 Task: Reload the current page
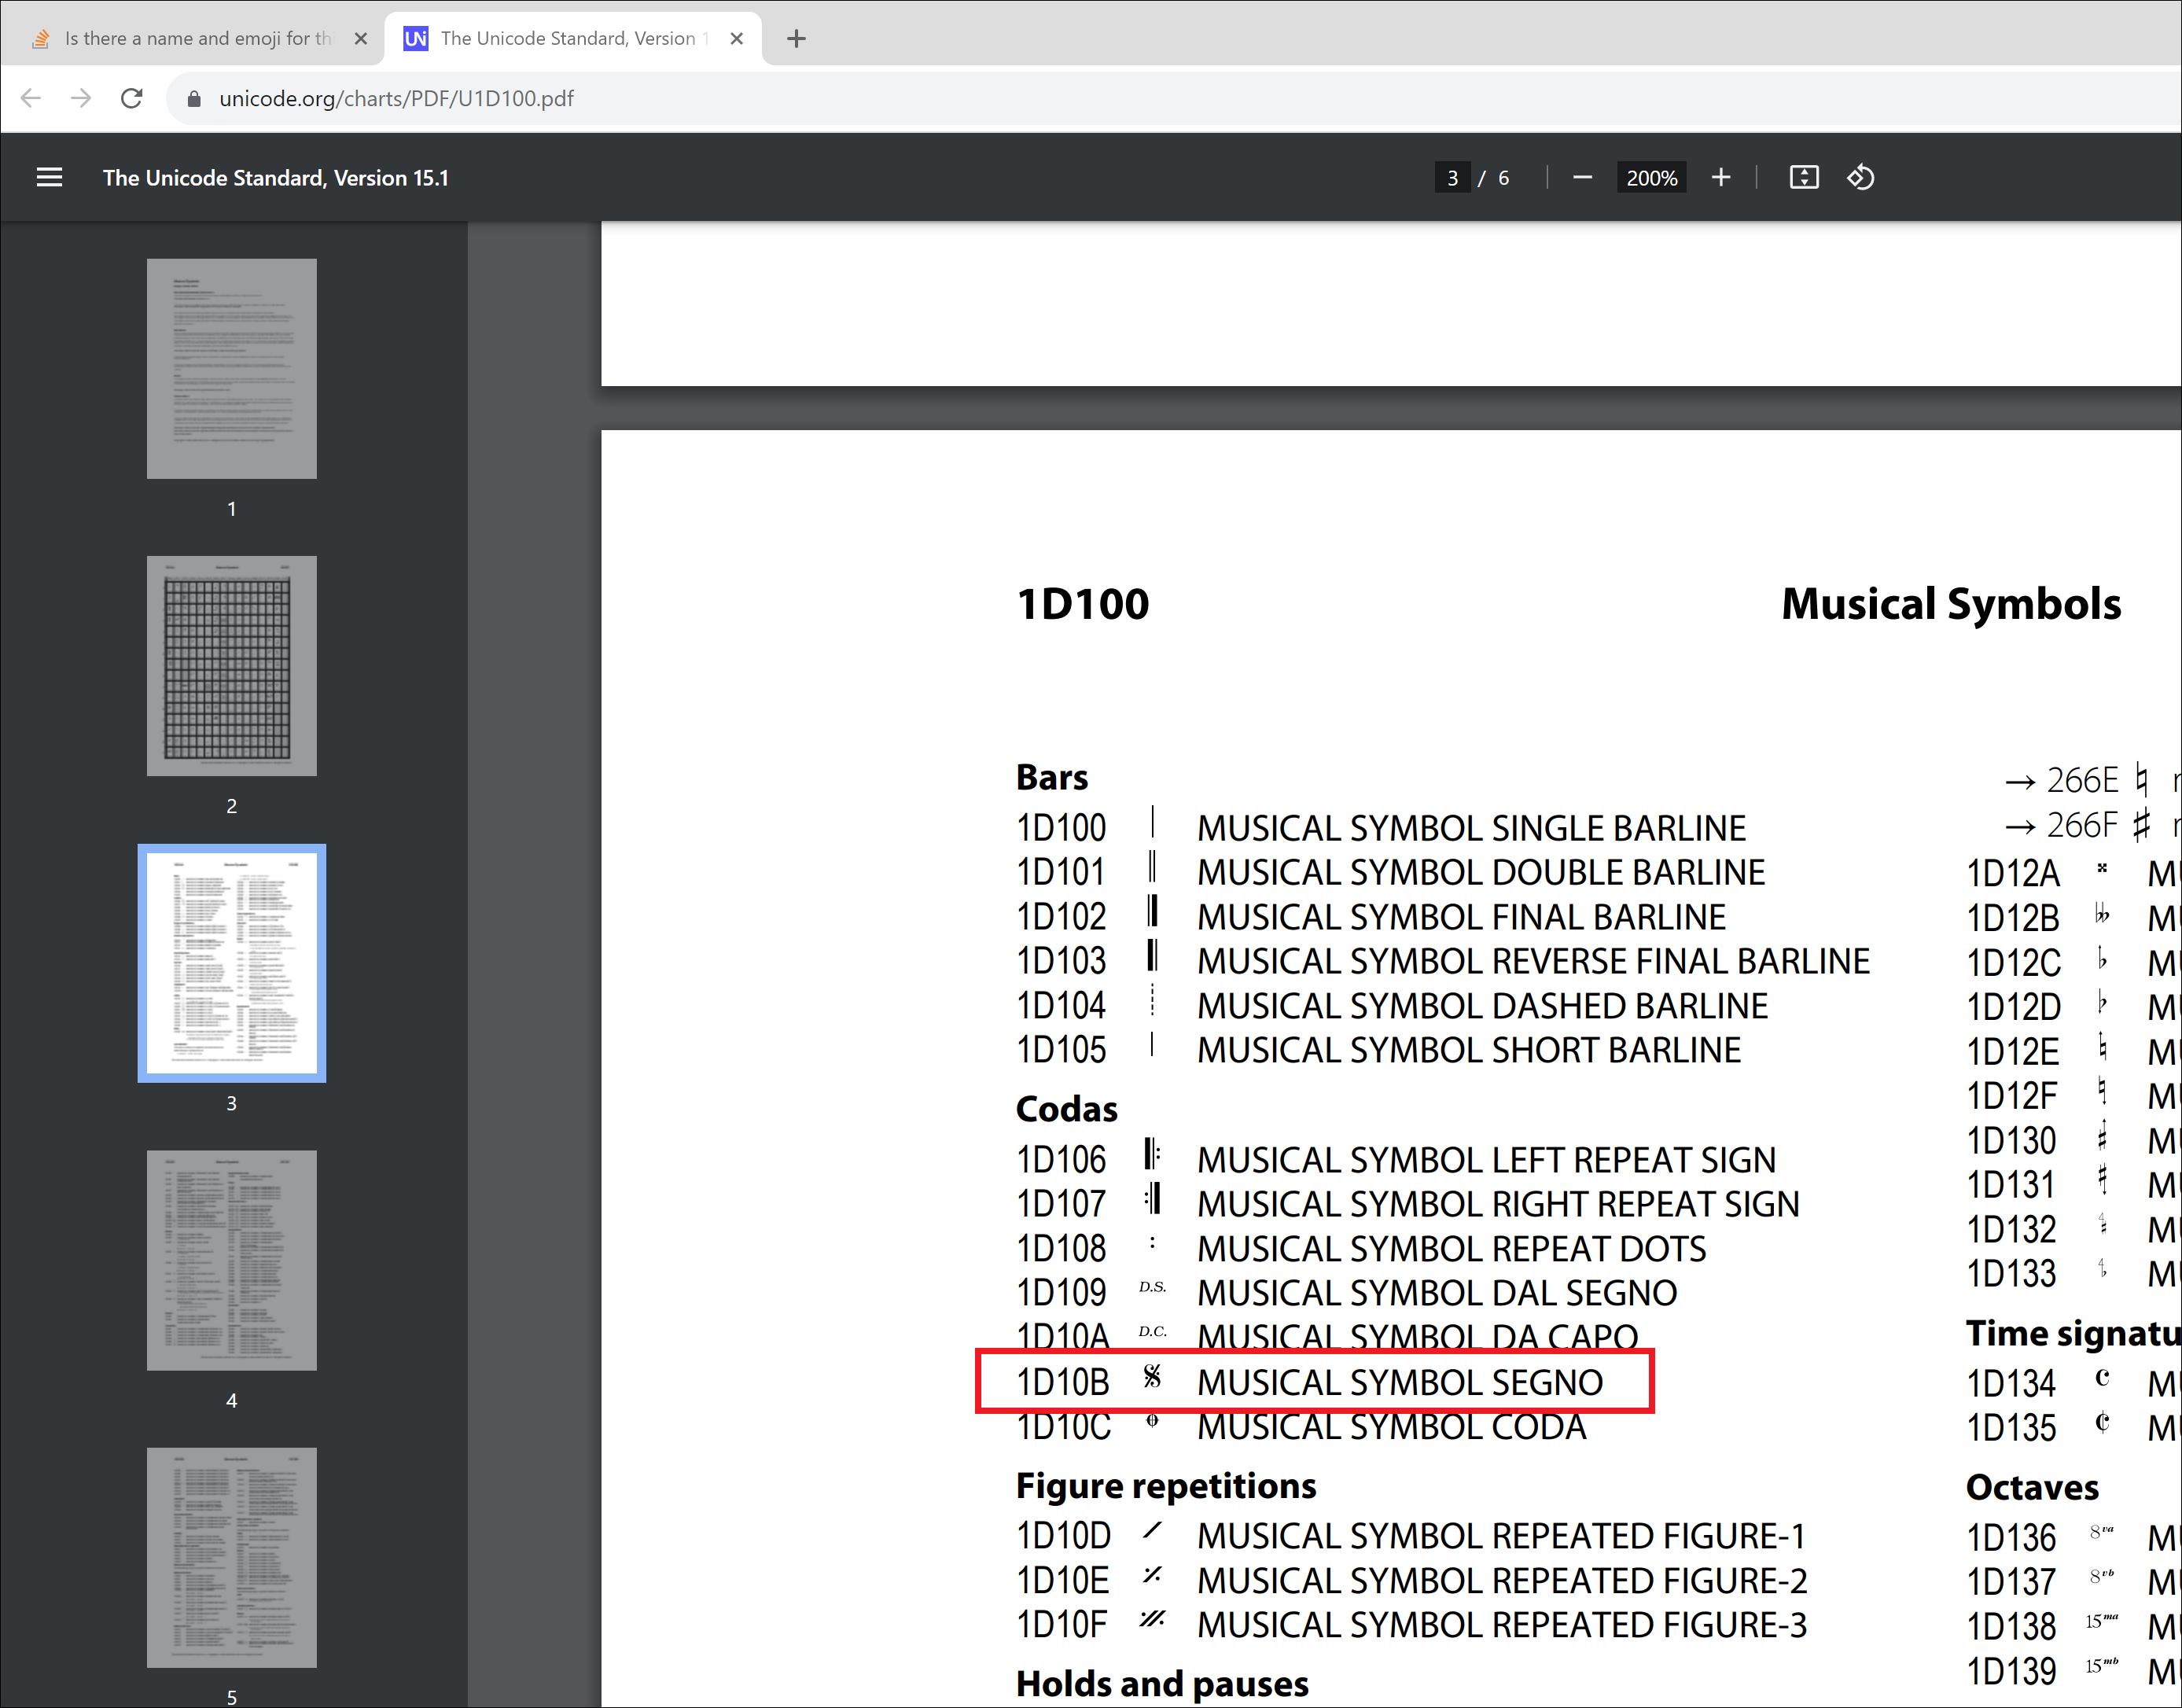(131, 98)
